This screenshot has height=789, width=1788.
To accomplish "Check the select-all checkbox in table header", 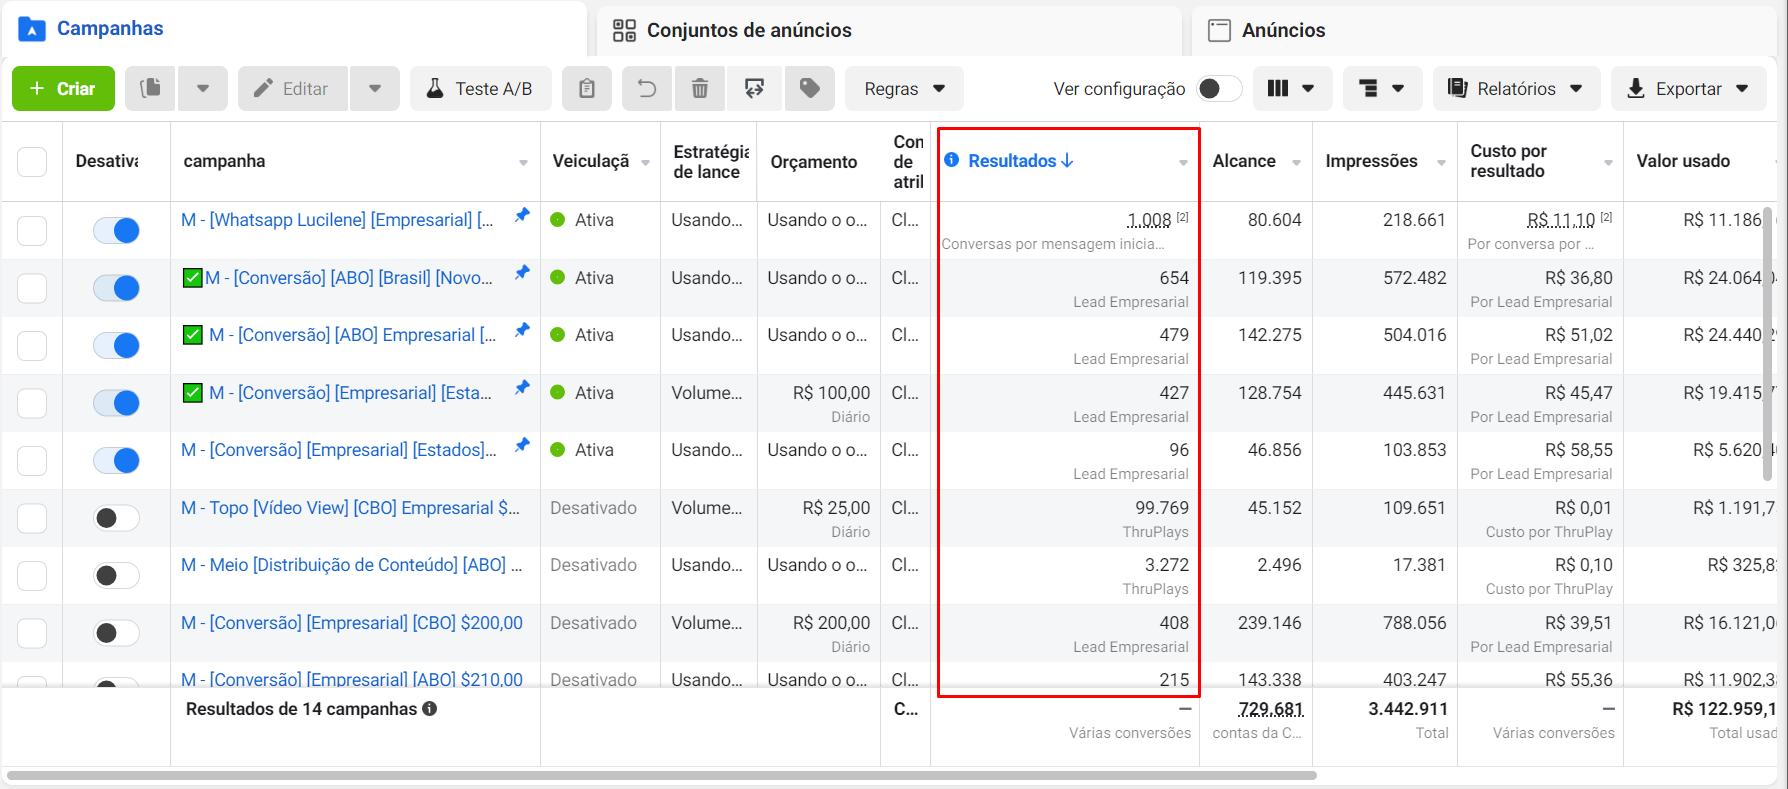I will point(32,161).
